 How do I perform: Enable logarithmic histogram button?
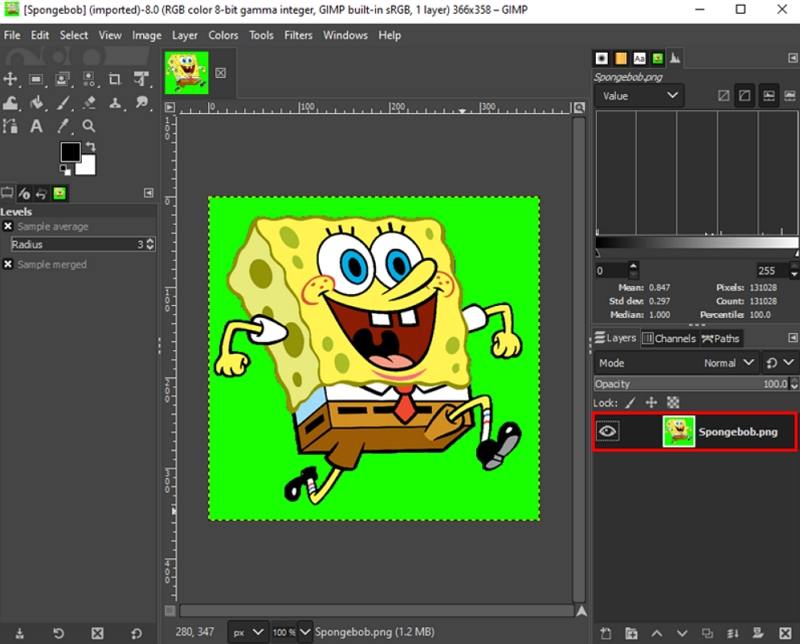744,95
